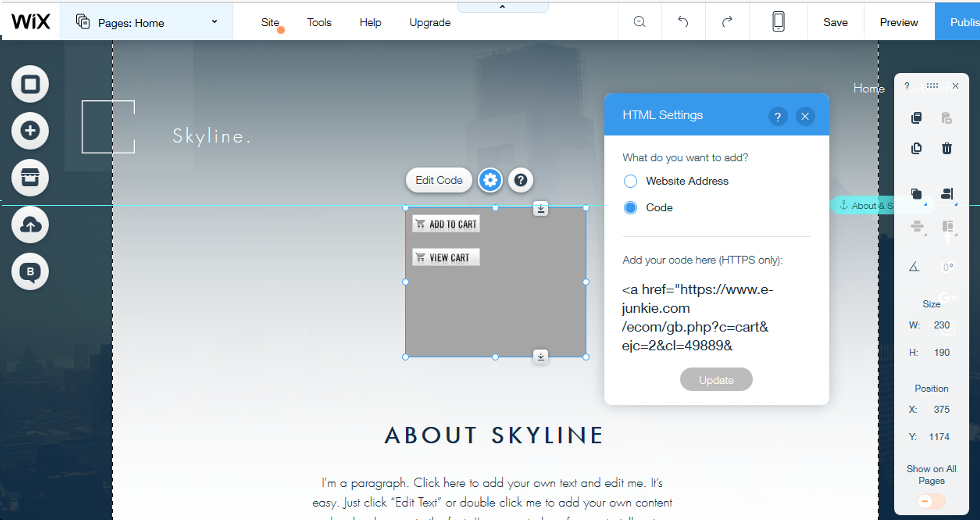Open the cloud upload media icon

[x=30, y=225]
